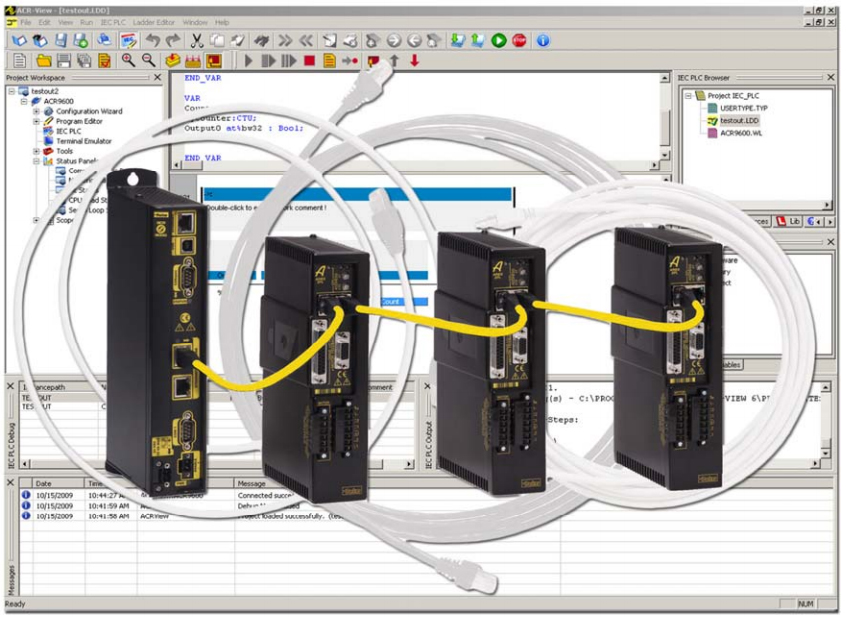Viewport: 846px width, 617px height.
Task: Open the Window menu
Action: pyautogui.click(x=195, y=22)
